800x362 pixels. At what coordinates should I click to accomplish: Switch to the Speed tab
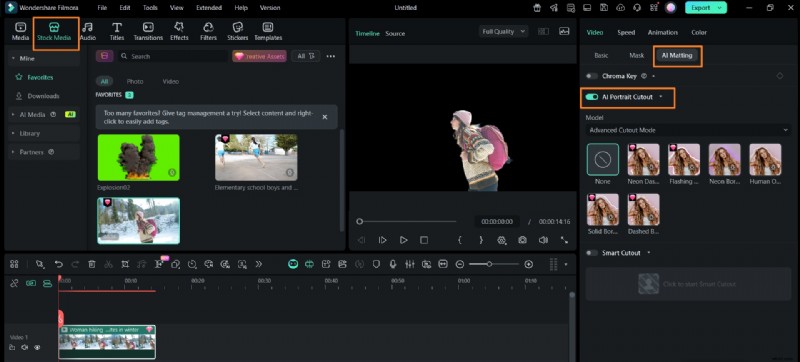coord(626,32)
